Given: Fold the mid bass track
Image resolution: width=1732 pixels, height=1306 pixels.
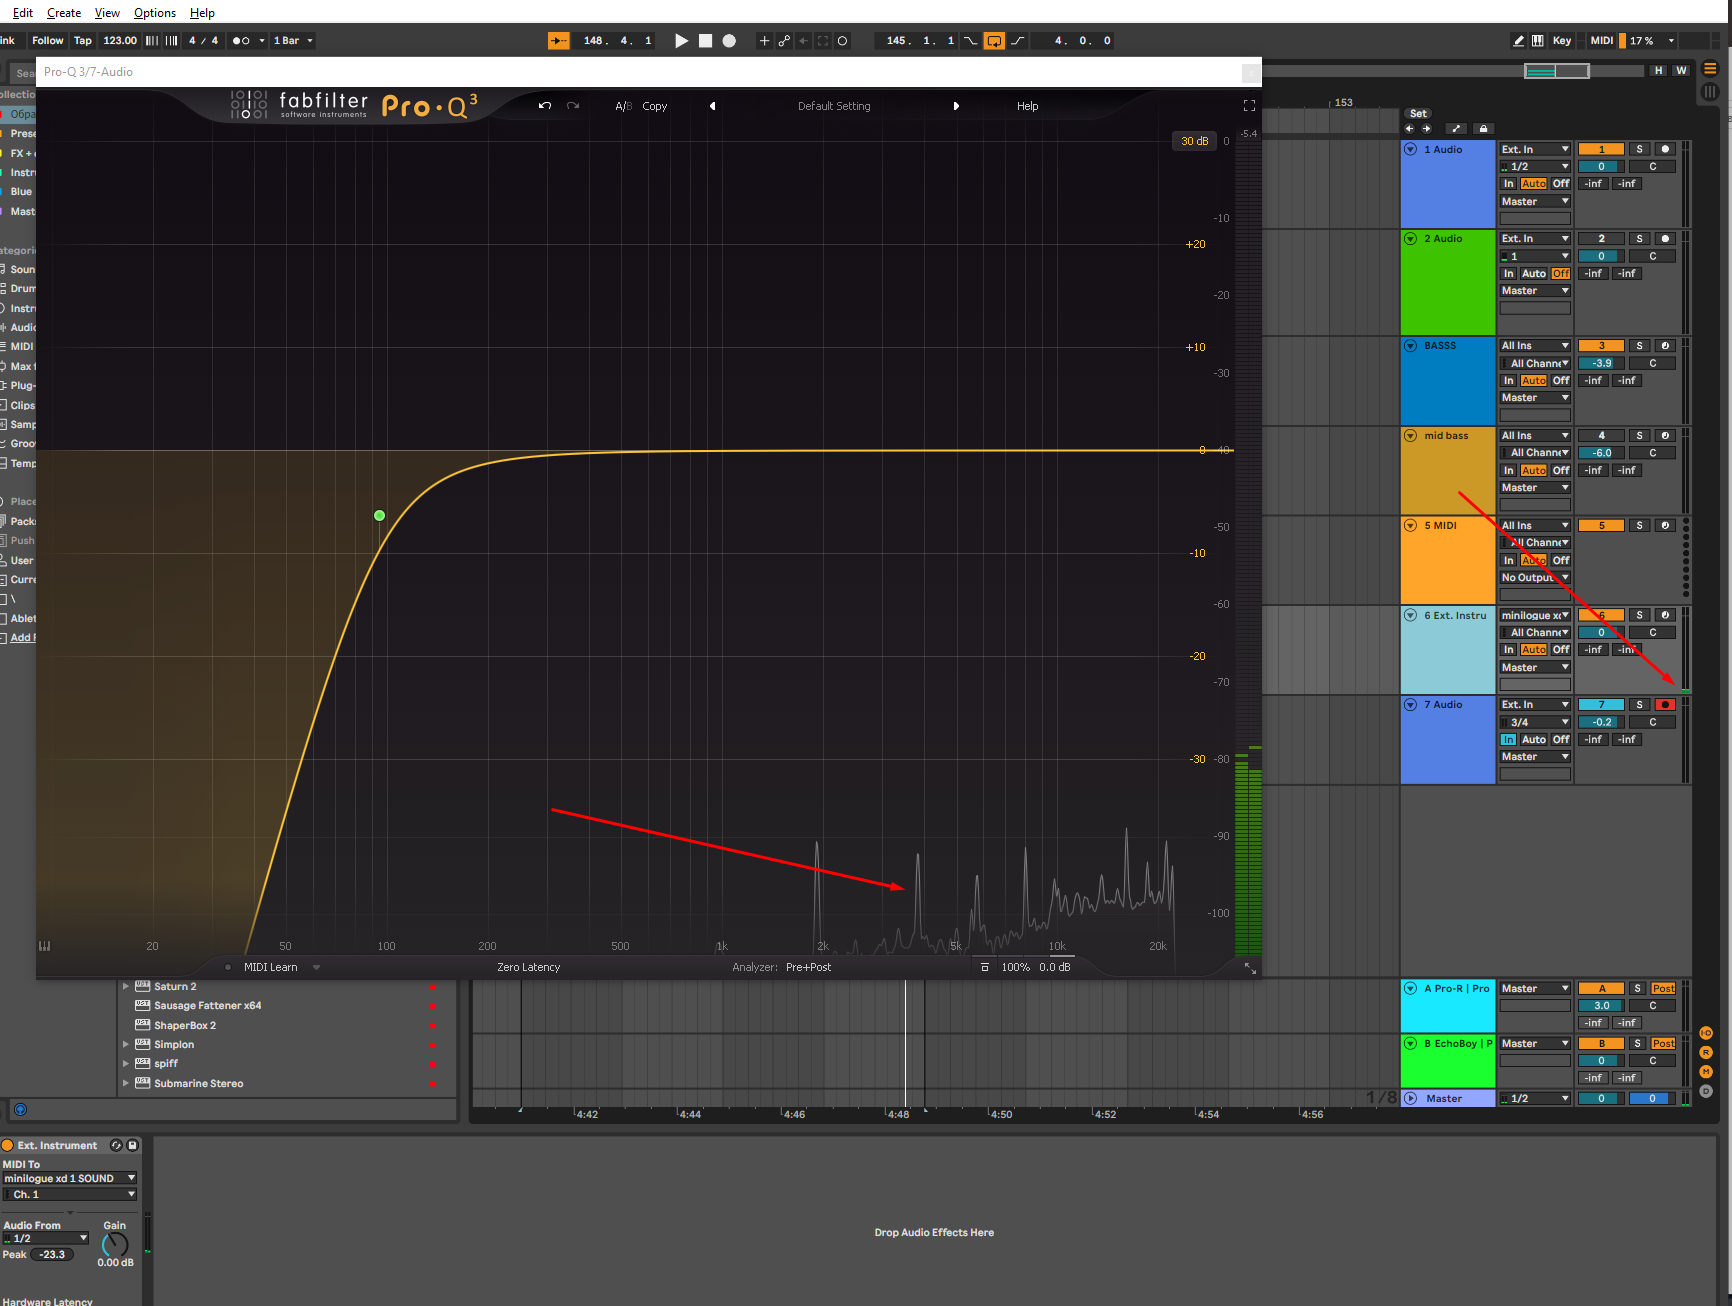Looking at the screenshot, I should click(x=1411, y=436).
